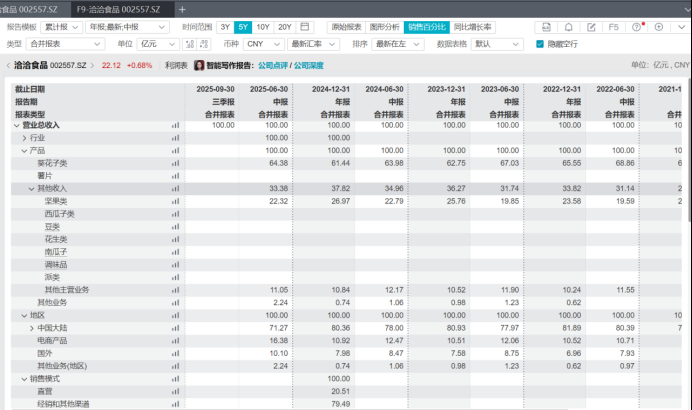Open chart icon for 坚果类 row
The height and width of the screenshot is (410, 692).
click(x=176, y=201)
